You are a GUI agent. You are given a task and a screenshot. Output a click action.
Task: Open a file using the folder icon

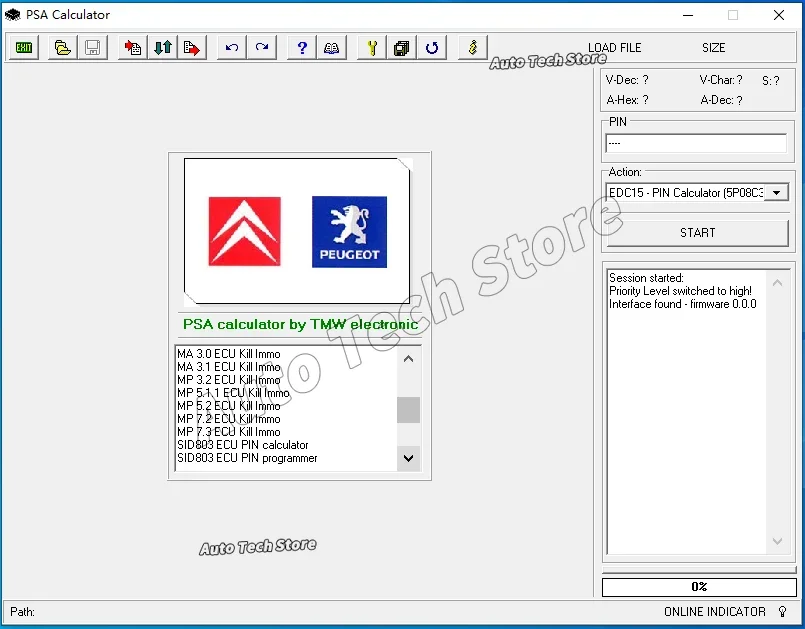coord(62,47)
